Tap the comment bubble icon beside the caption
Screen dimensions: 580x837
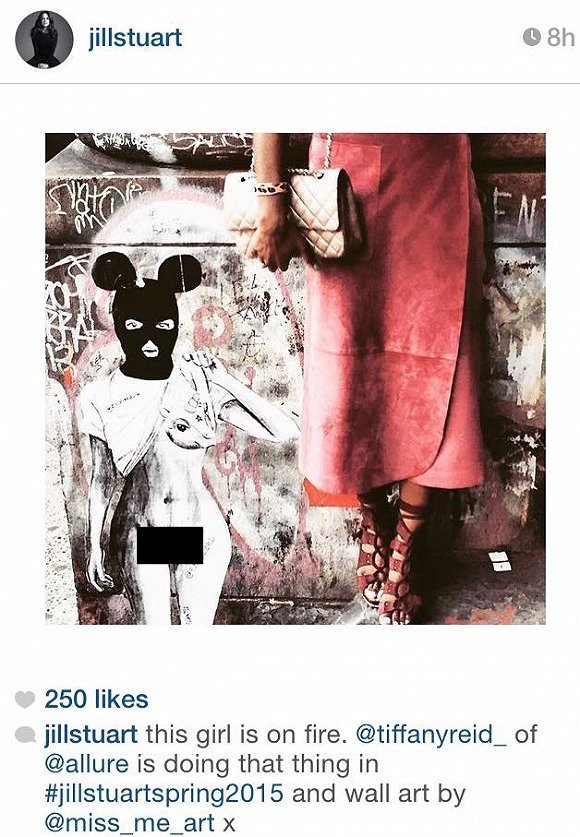point(25,735)
